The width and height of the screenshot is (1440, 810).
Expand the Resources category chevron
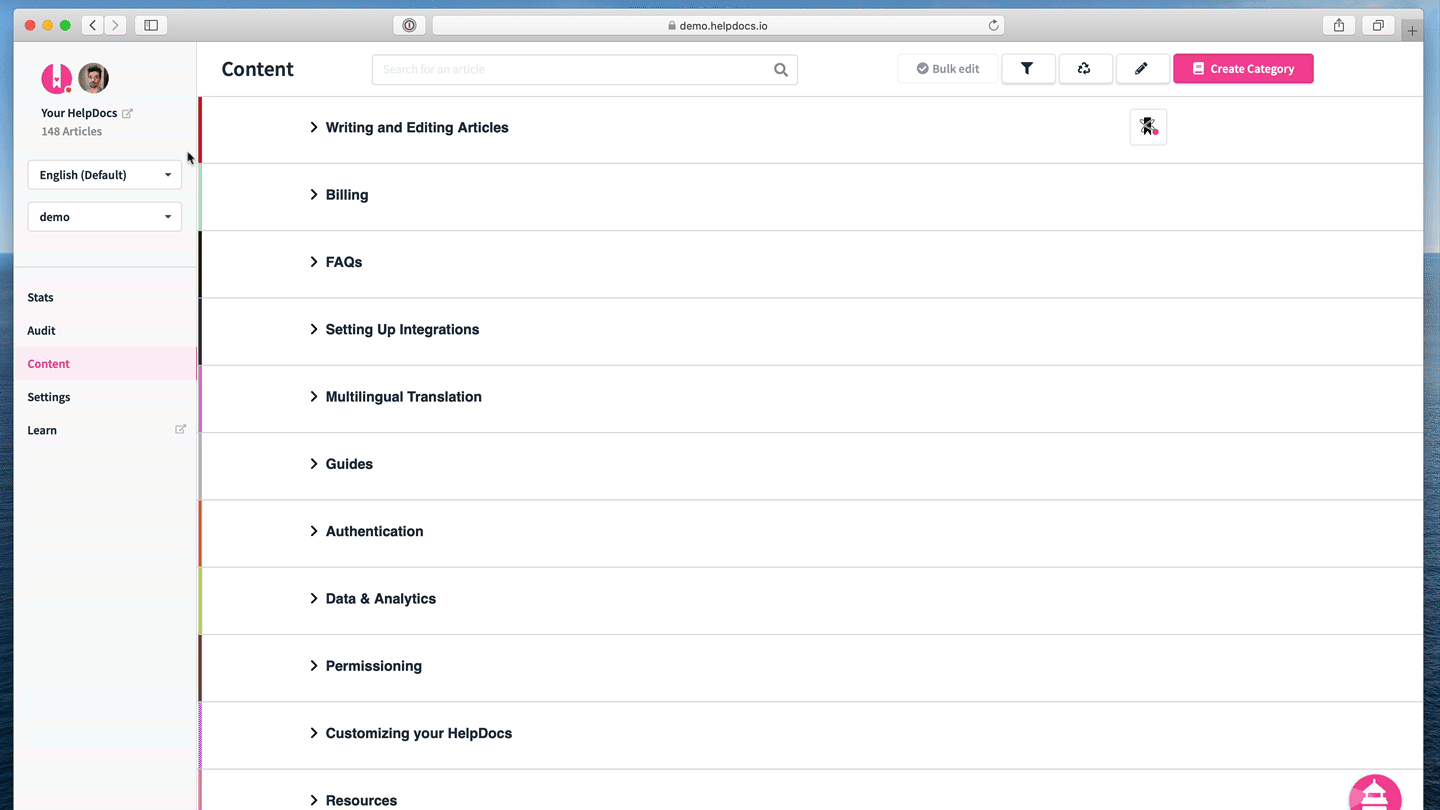314,800
